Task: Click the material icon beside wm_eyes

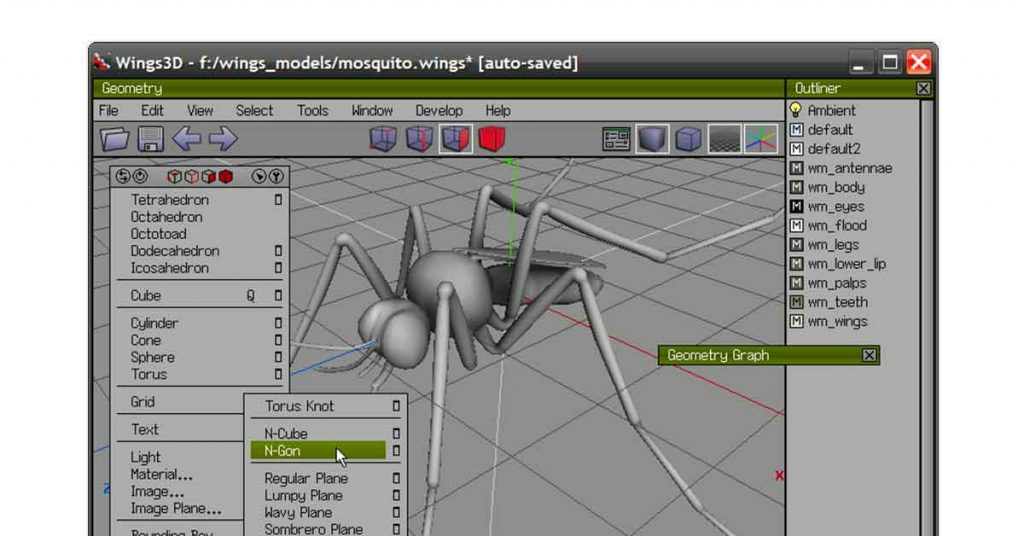Action: pos(796,206)
